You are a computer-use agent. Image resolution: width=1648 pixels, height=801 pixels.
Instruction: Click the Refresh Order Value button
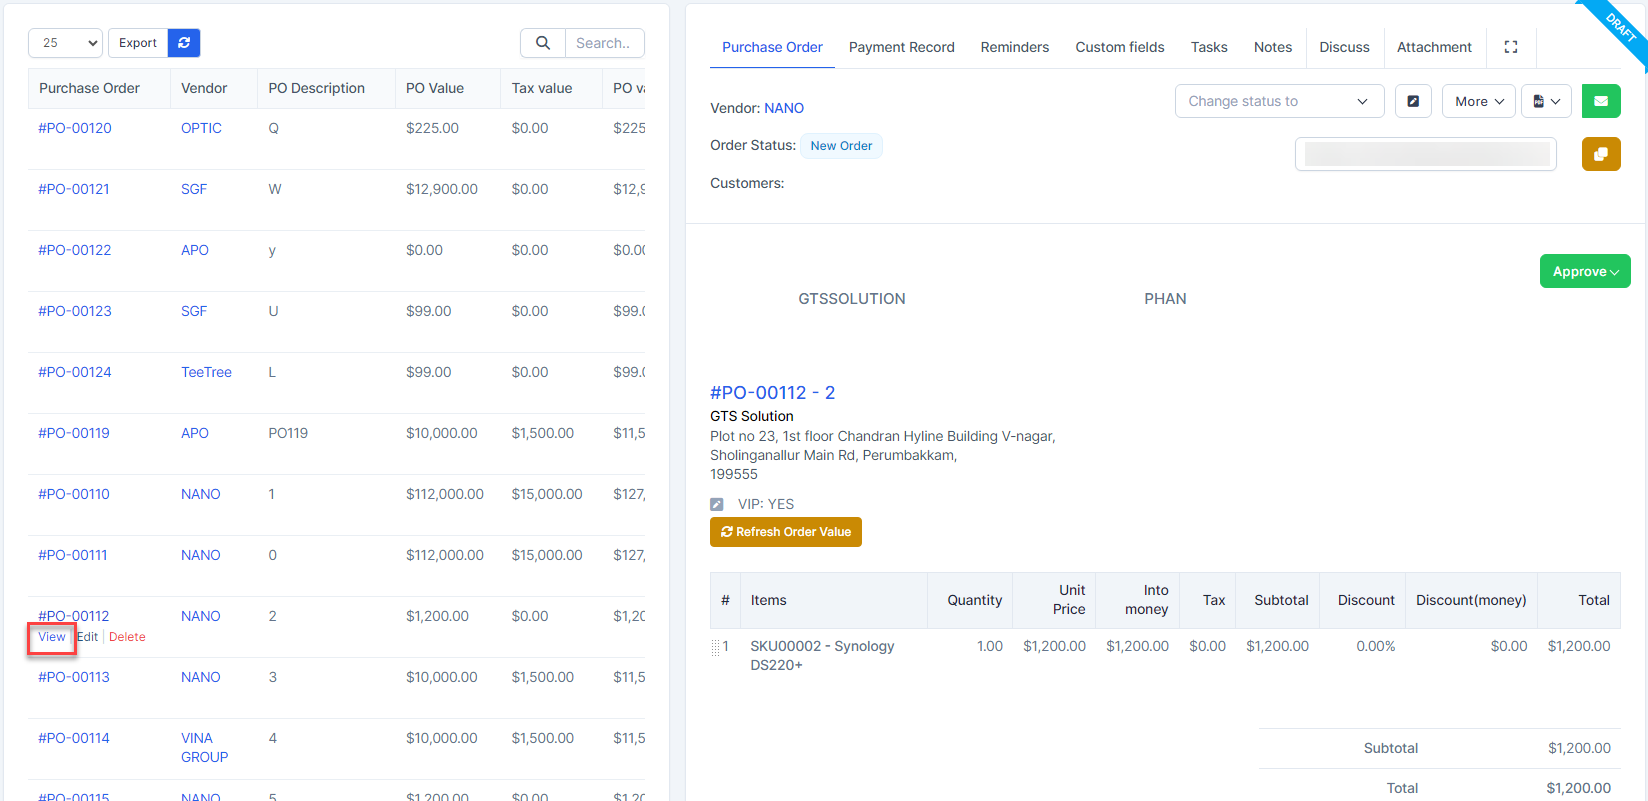coord(785,532)
